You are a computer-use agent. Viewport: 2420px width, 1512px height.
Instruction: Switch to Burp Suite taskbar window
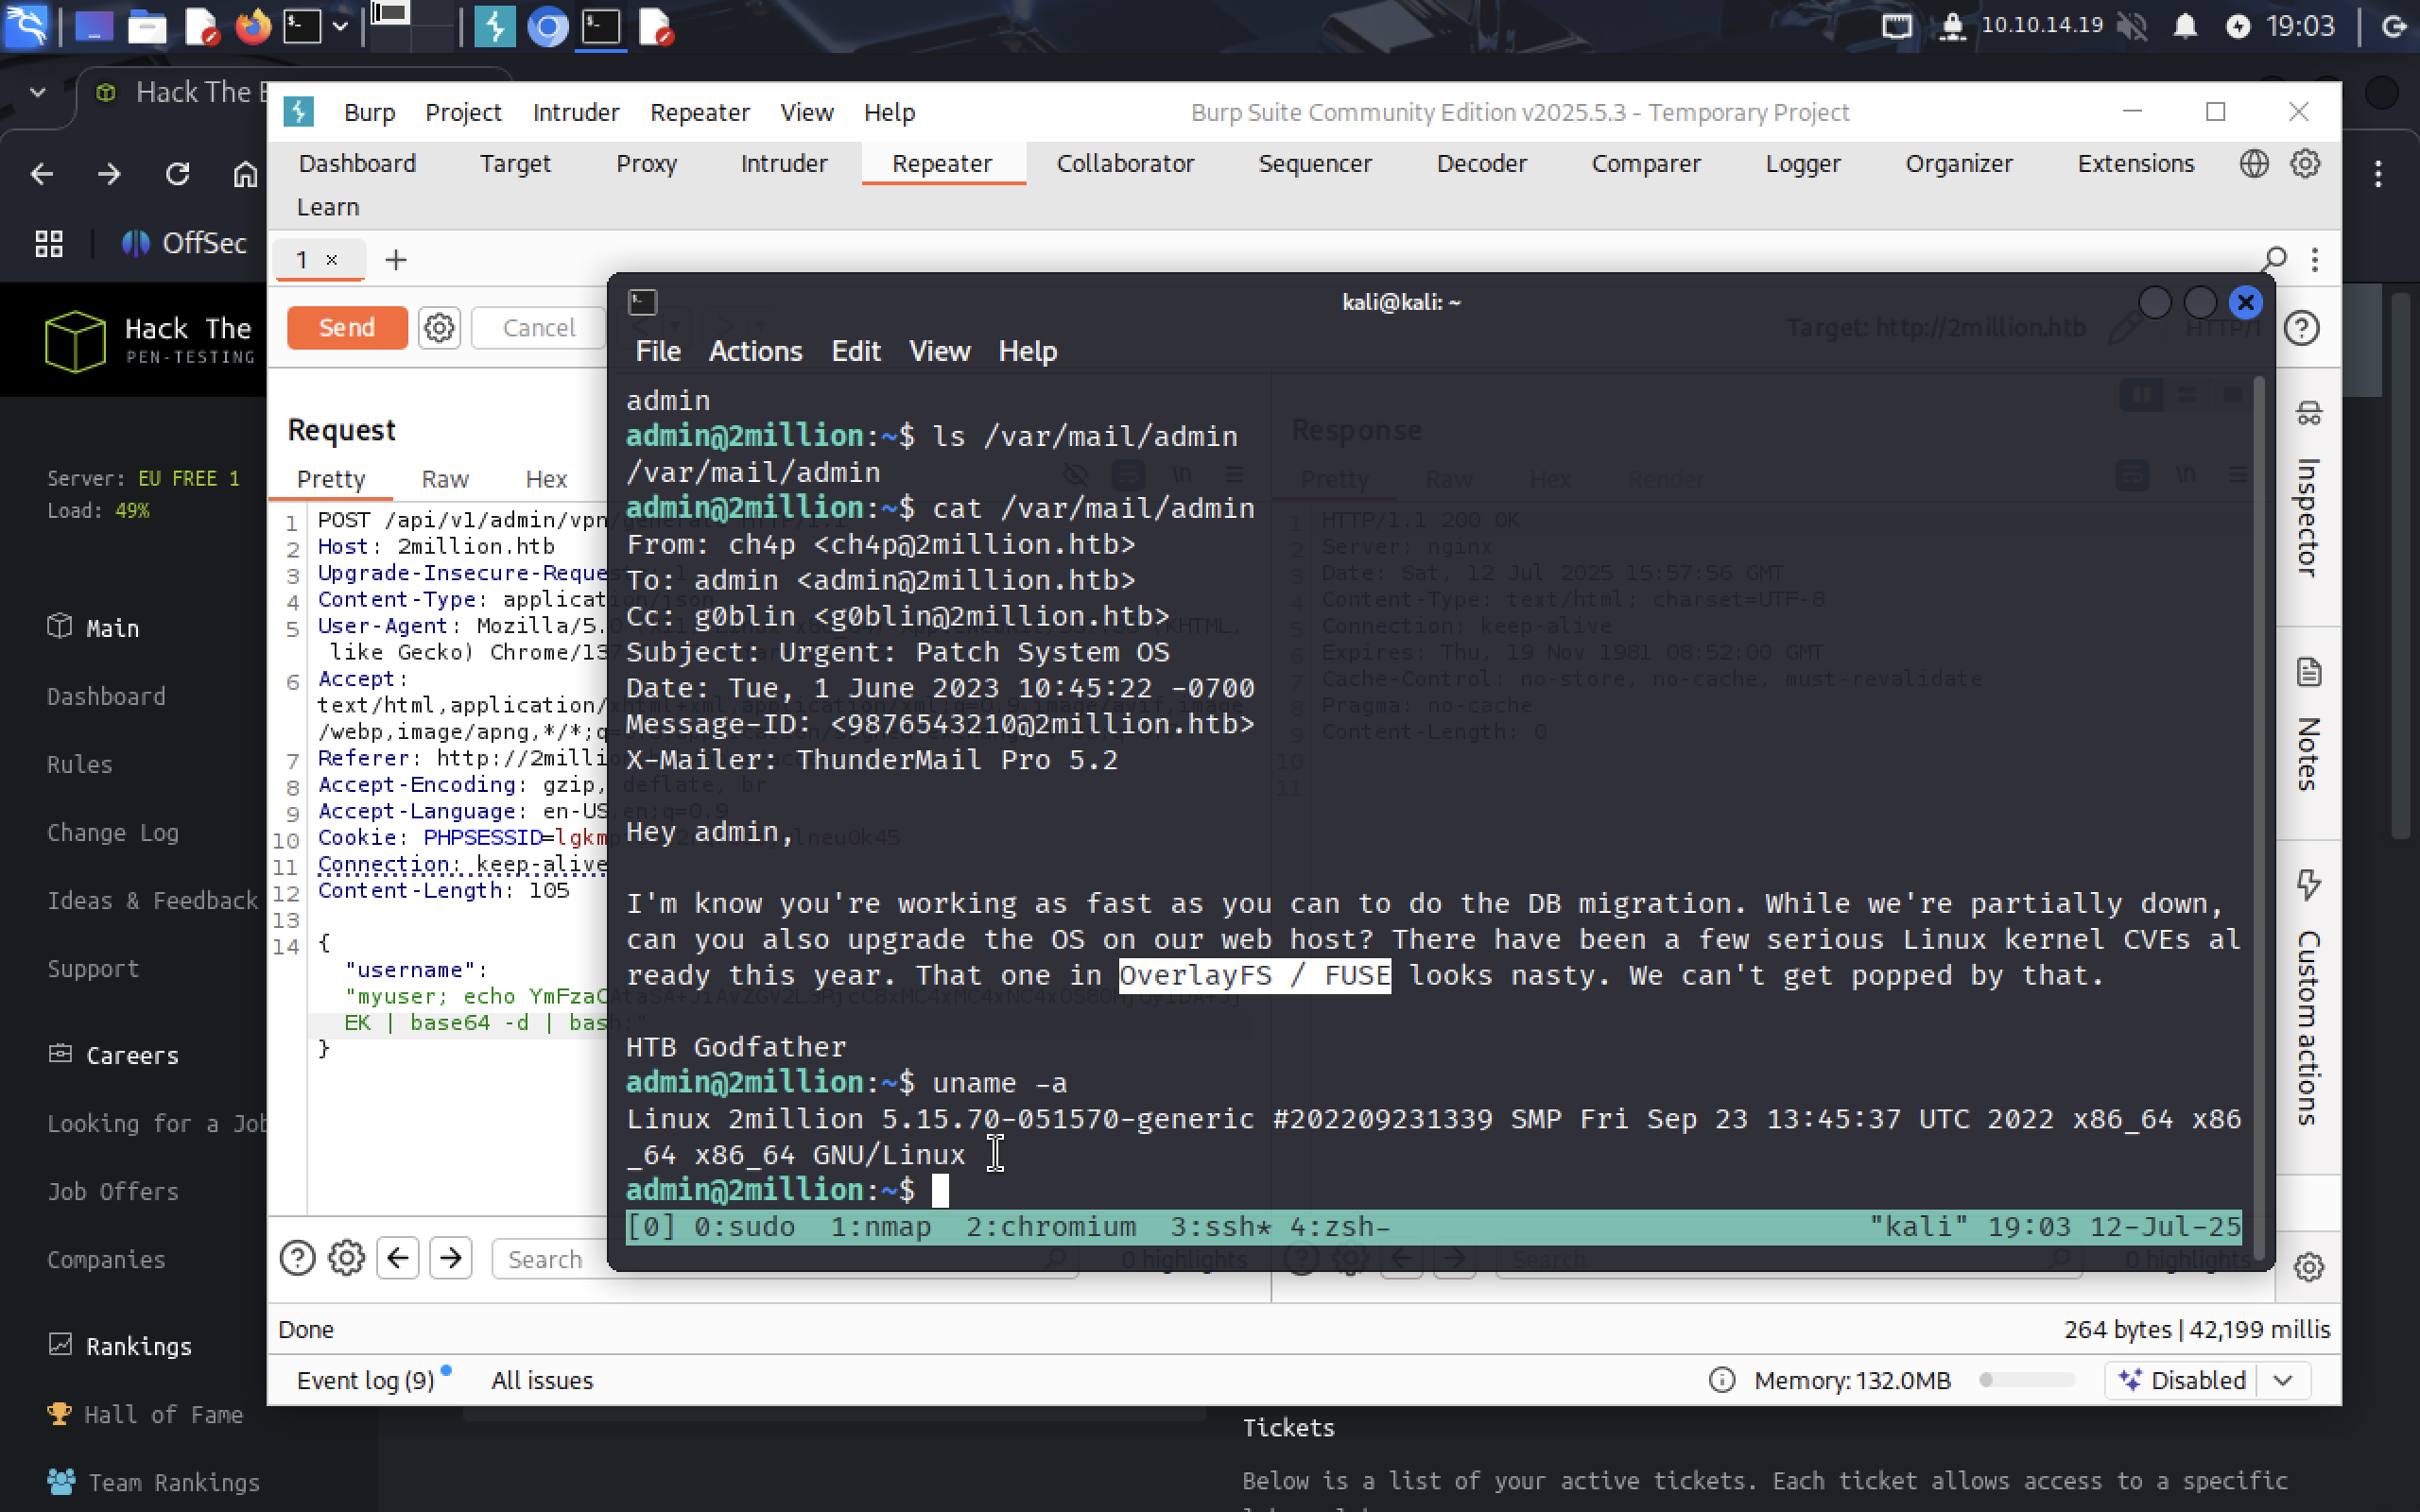(494, 26)
